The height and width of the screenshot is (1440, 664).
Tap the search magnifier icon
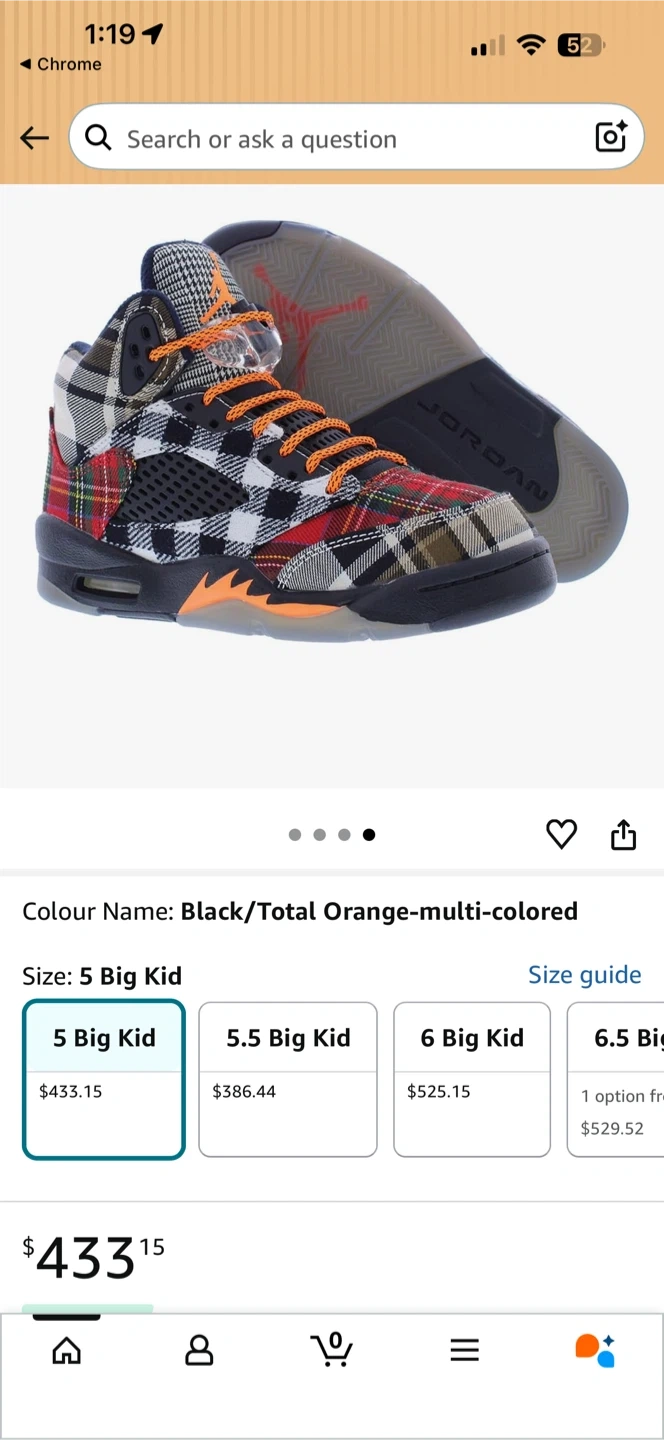98,138
